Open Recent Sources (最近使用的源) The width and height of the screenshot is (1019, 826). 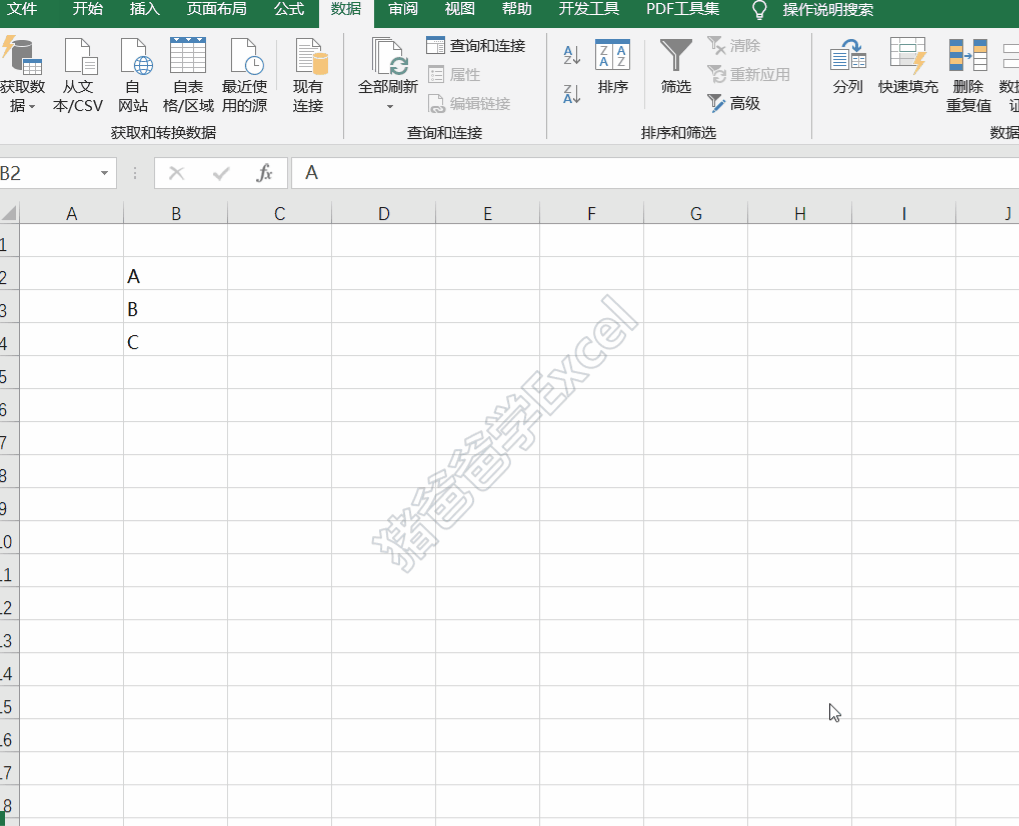[x=244, y=75]
